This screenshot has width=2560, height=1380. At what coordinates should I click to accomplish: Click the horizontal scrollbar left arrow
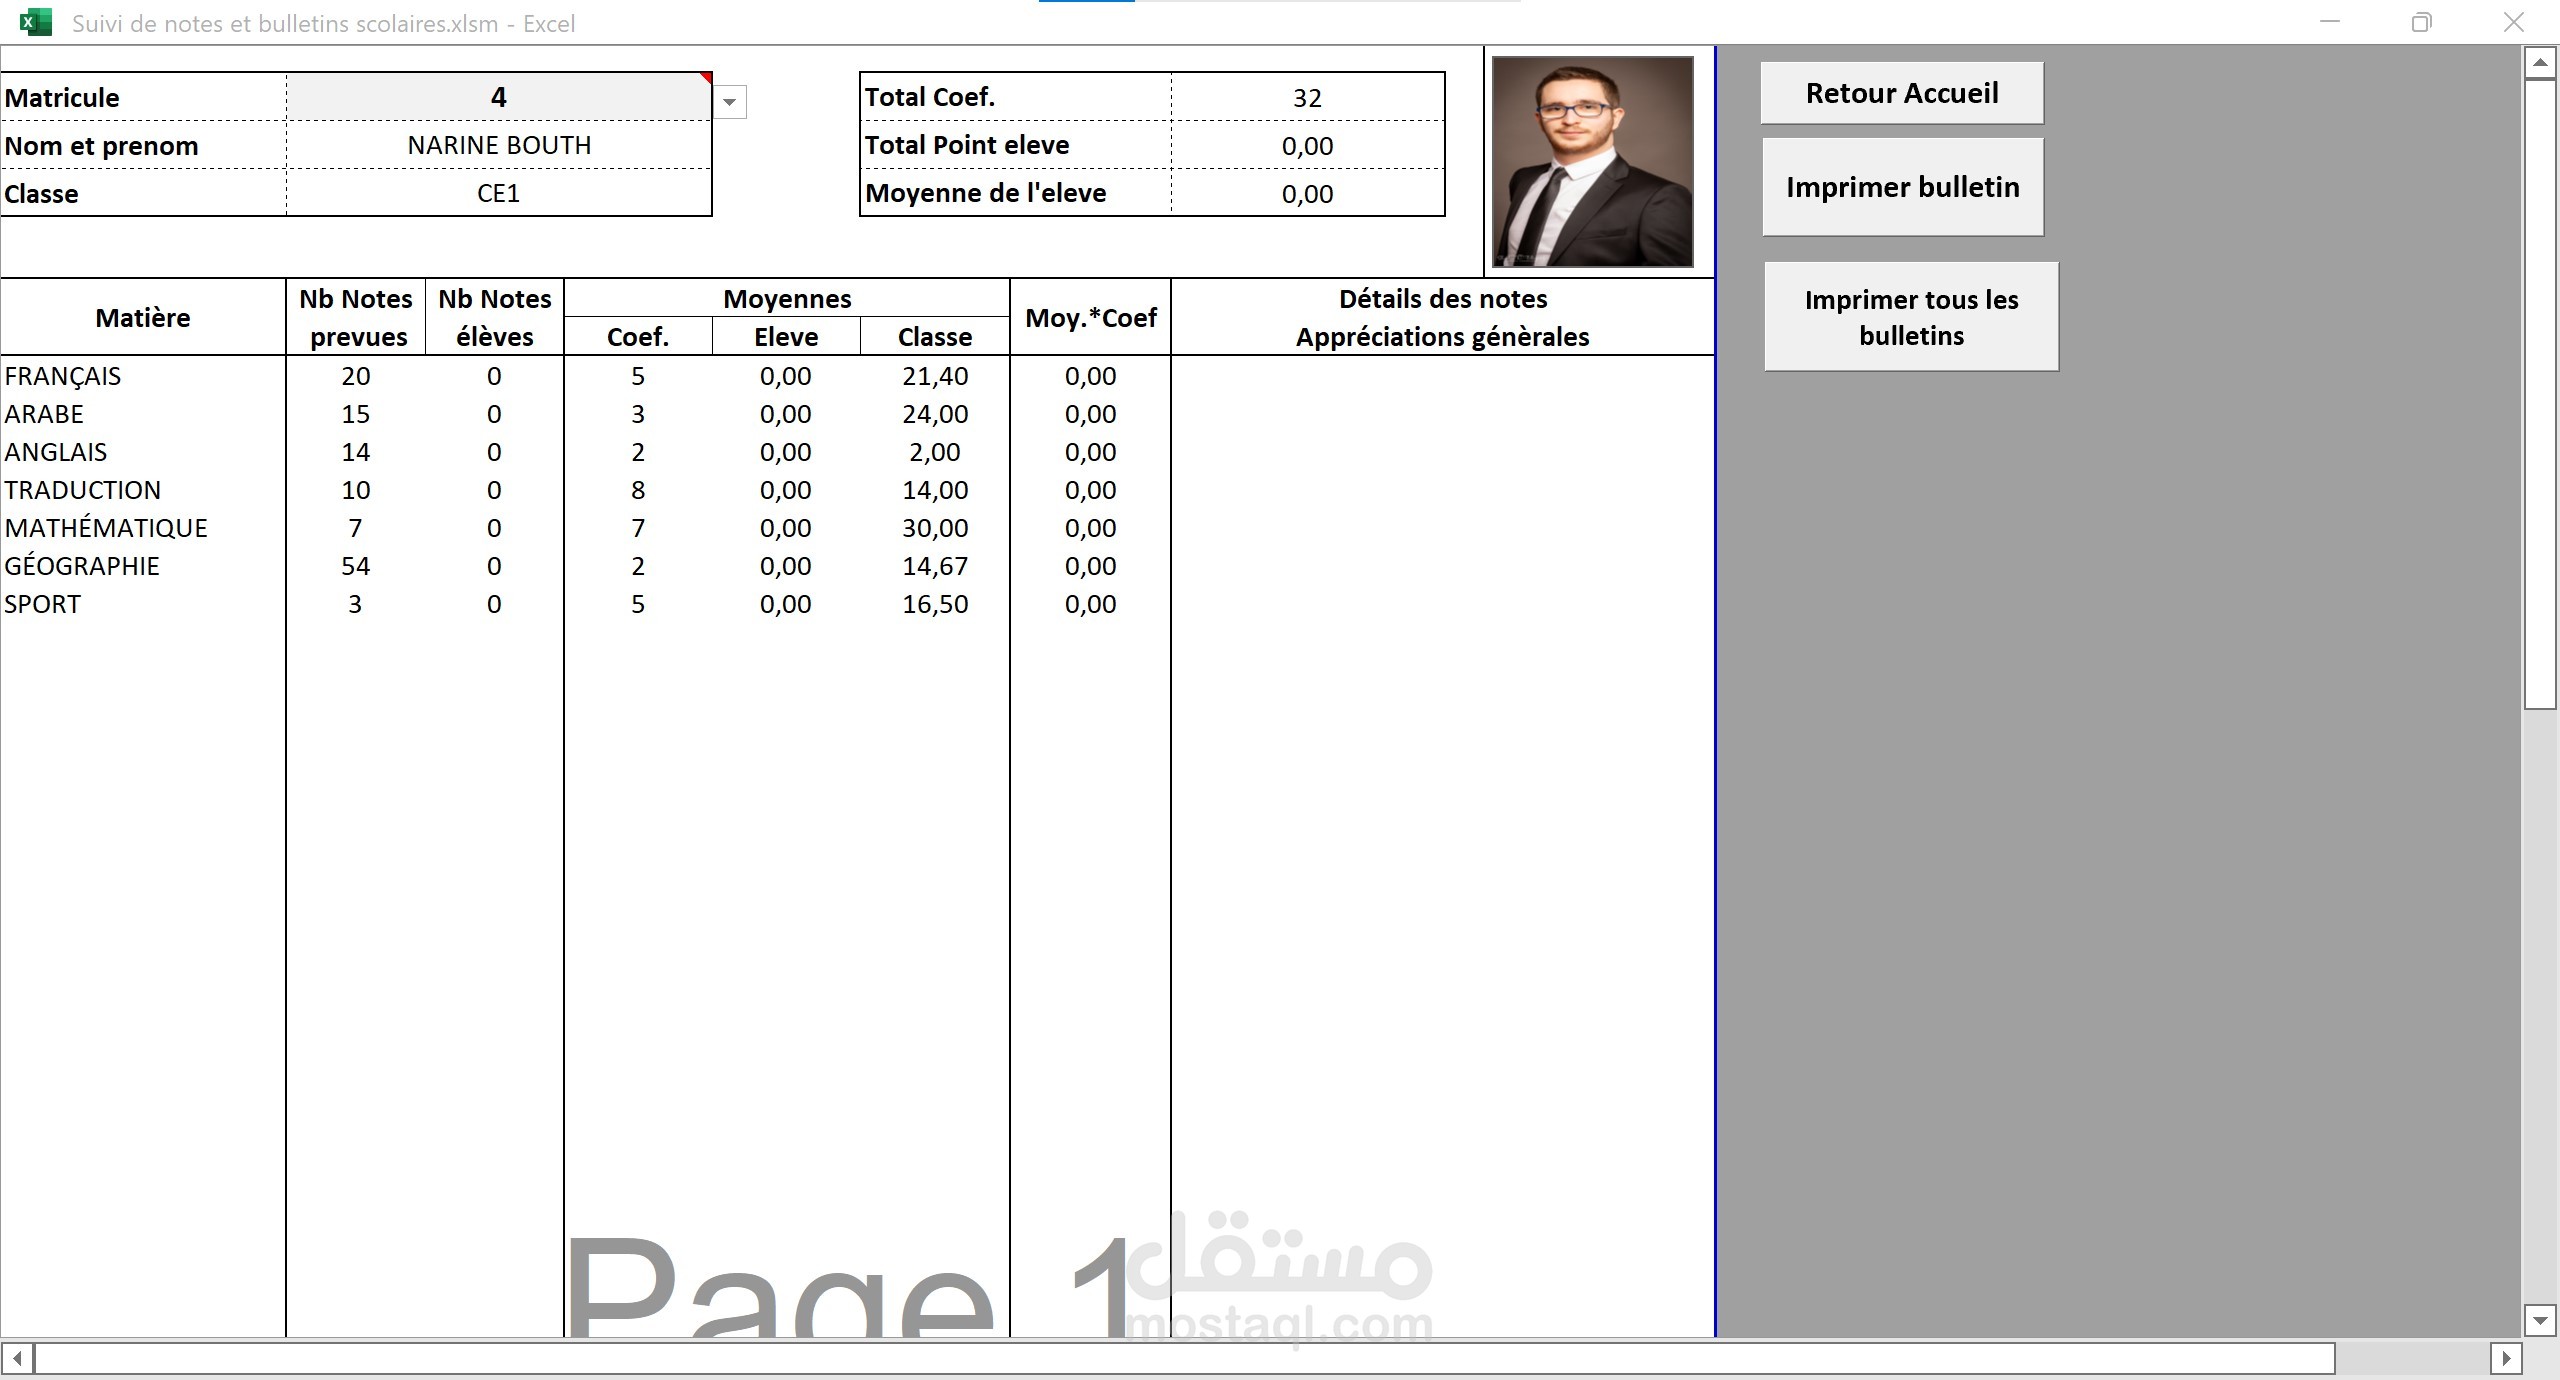pos(17,1358)
